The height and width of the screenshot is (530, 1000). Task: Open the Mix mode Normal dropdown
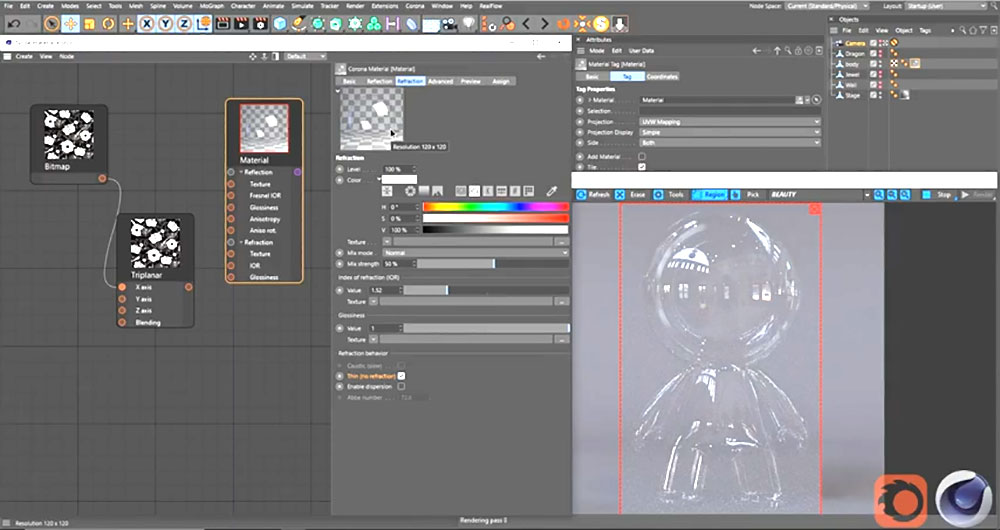tap(475, 253)
